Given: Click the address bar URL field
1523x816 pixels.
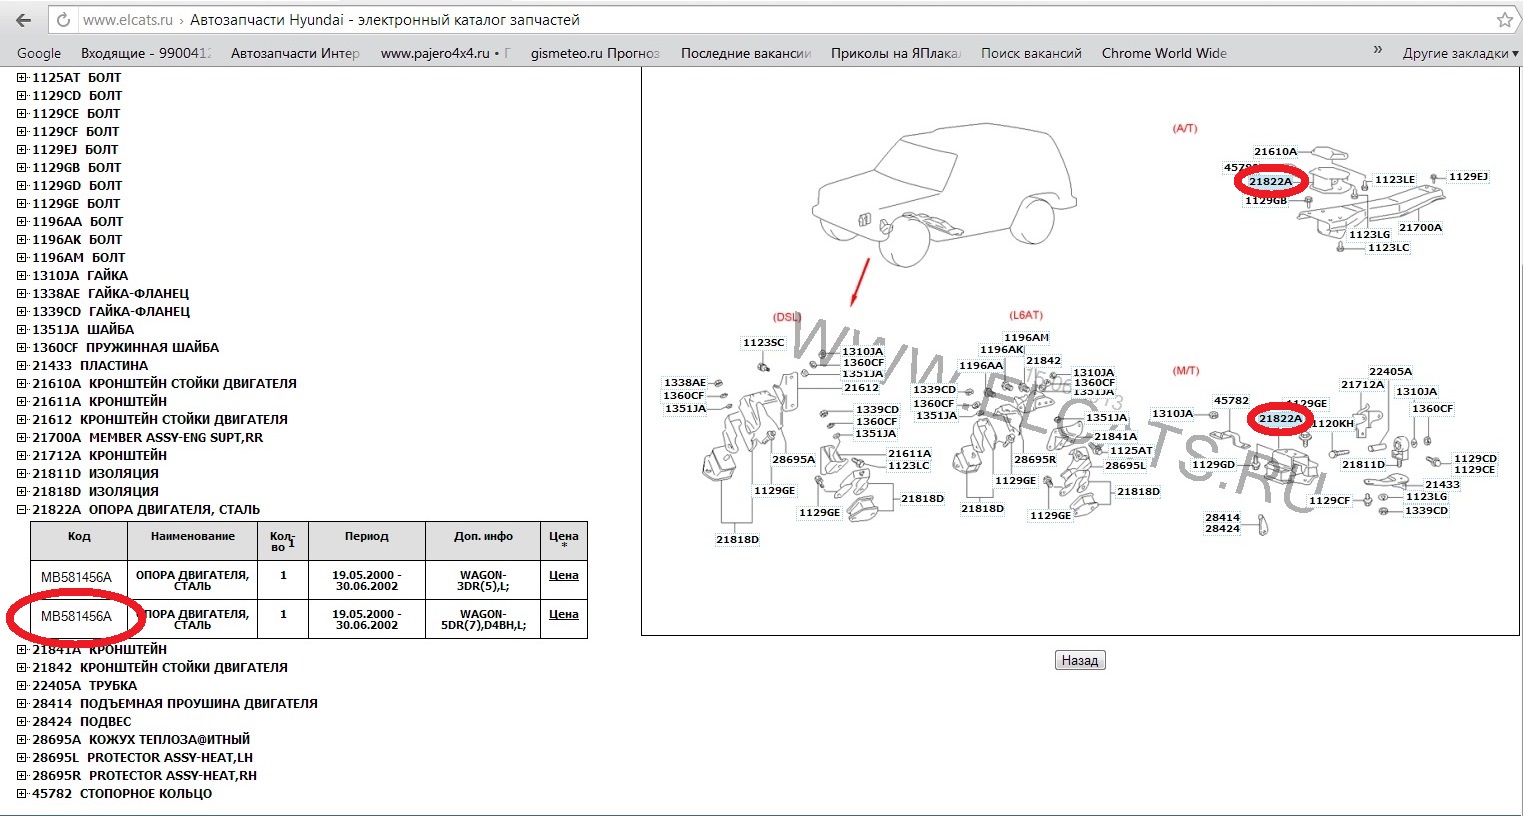Looking at the screenshot, I should [700, 20].
